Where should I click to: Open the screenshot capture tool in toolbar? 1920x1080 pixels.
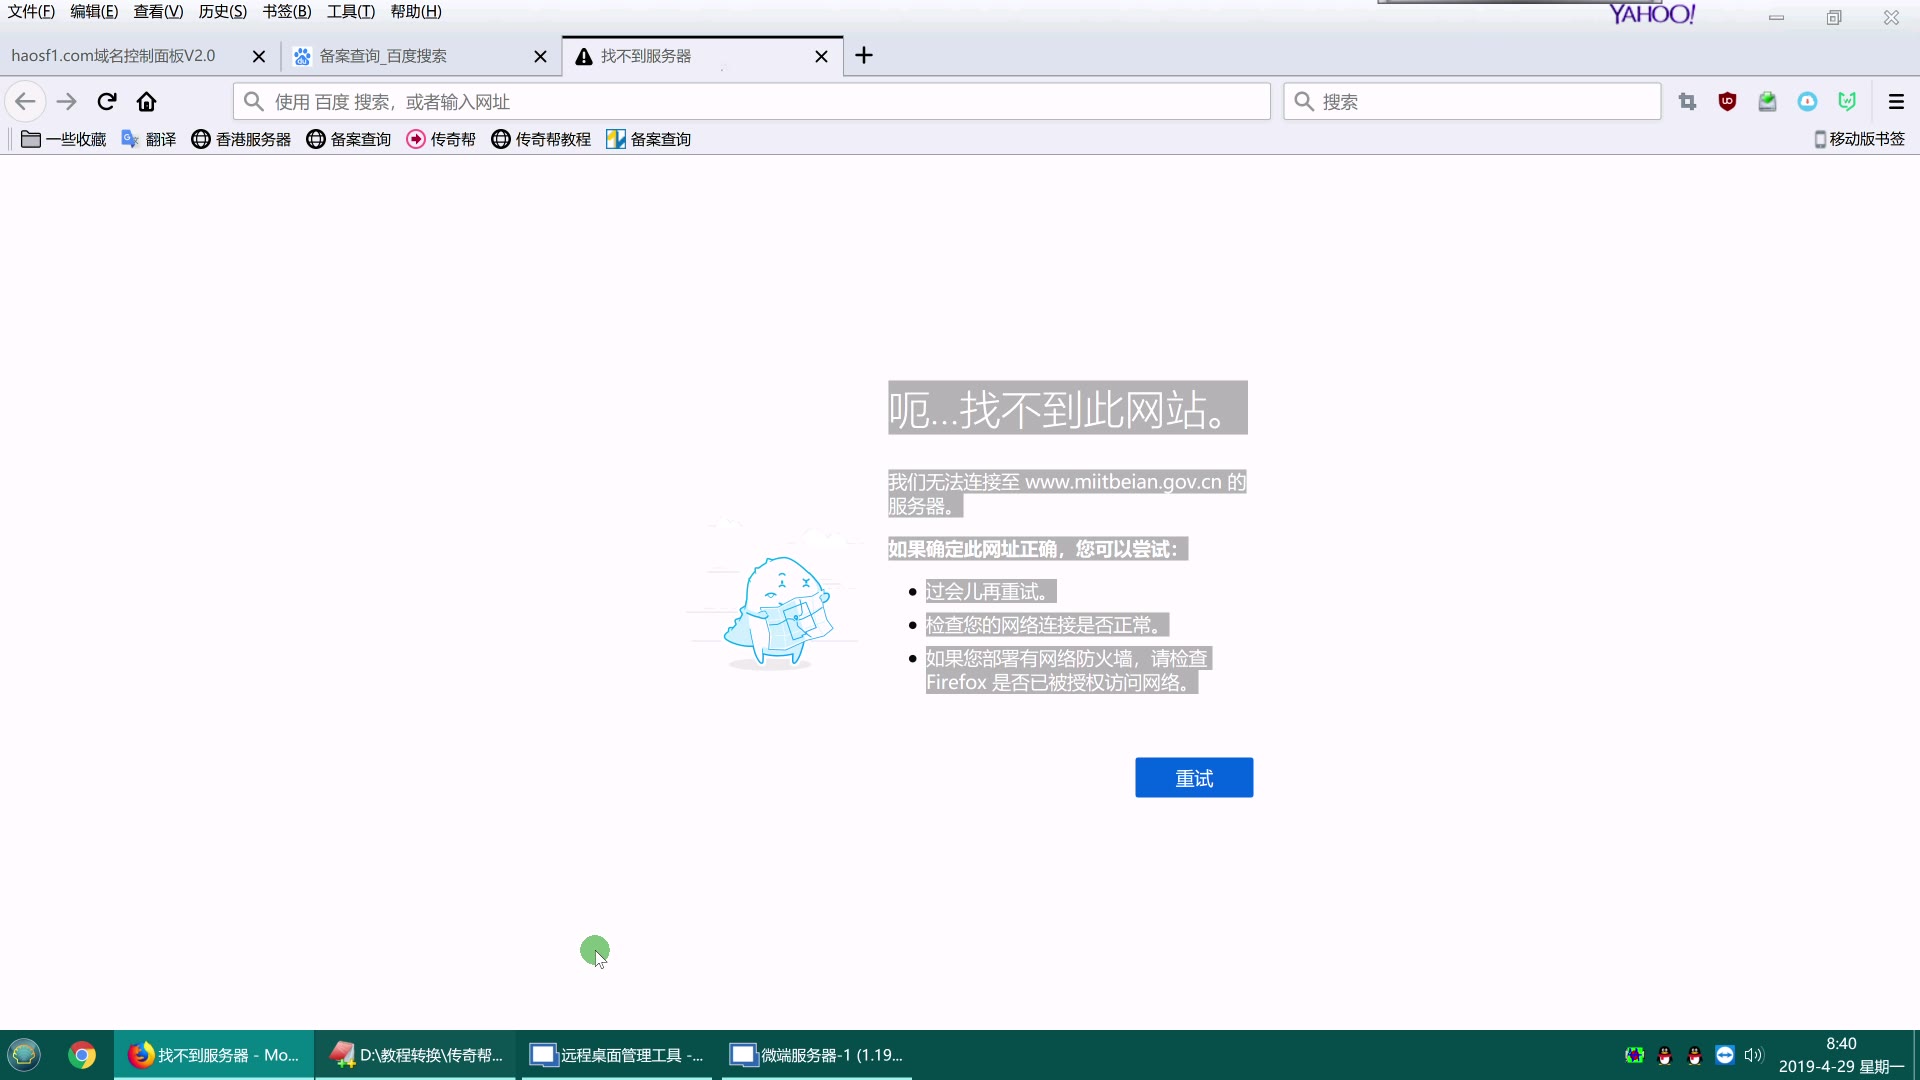(1687, 101)
